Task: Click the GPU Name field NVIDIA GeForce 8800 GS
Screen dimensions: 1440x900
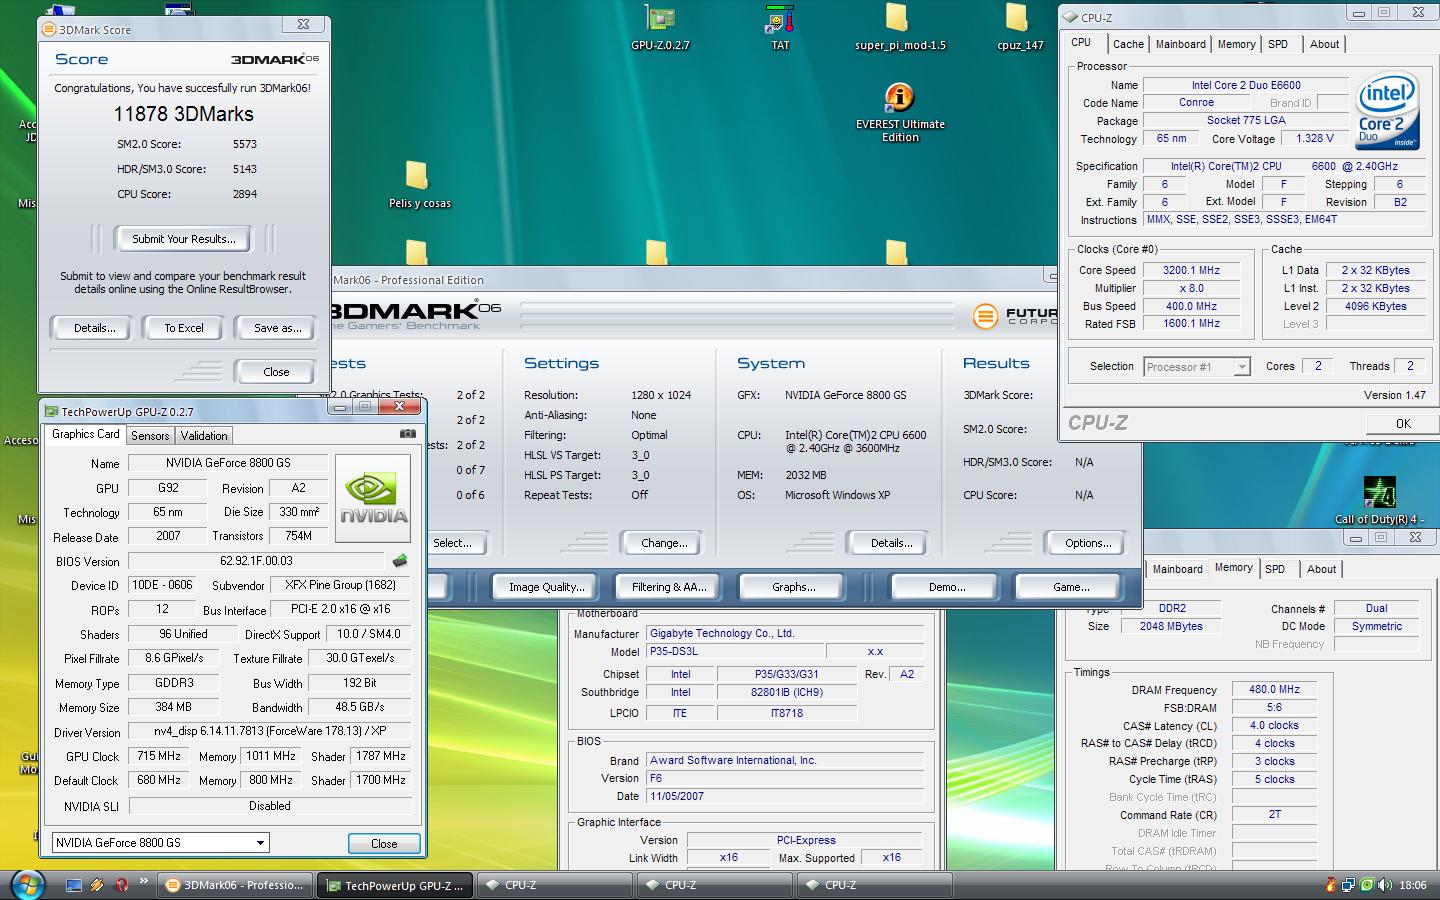Action: click(x=228, y=463)
